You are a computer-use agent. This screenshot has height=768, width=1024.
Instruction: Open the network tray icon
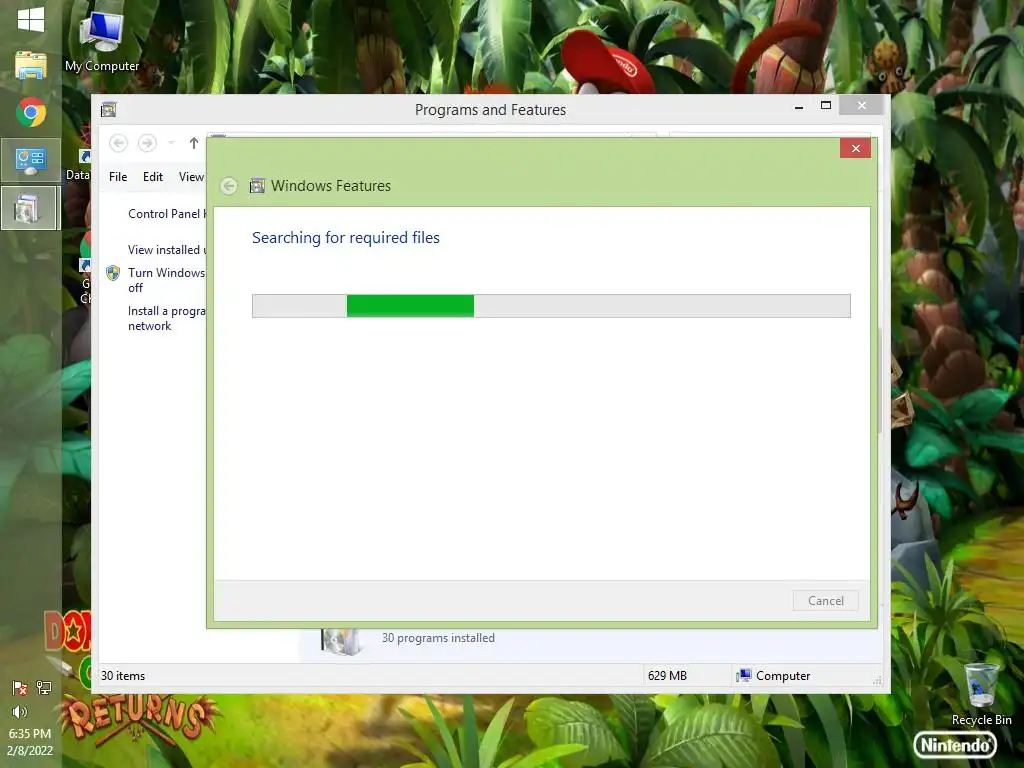pos(44,687)
